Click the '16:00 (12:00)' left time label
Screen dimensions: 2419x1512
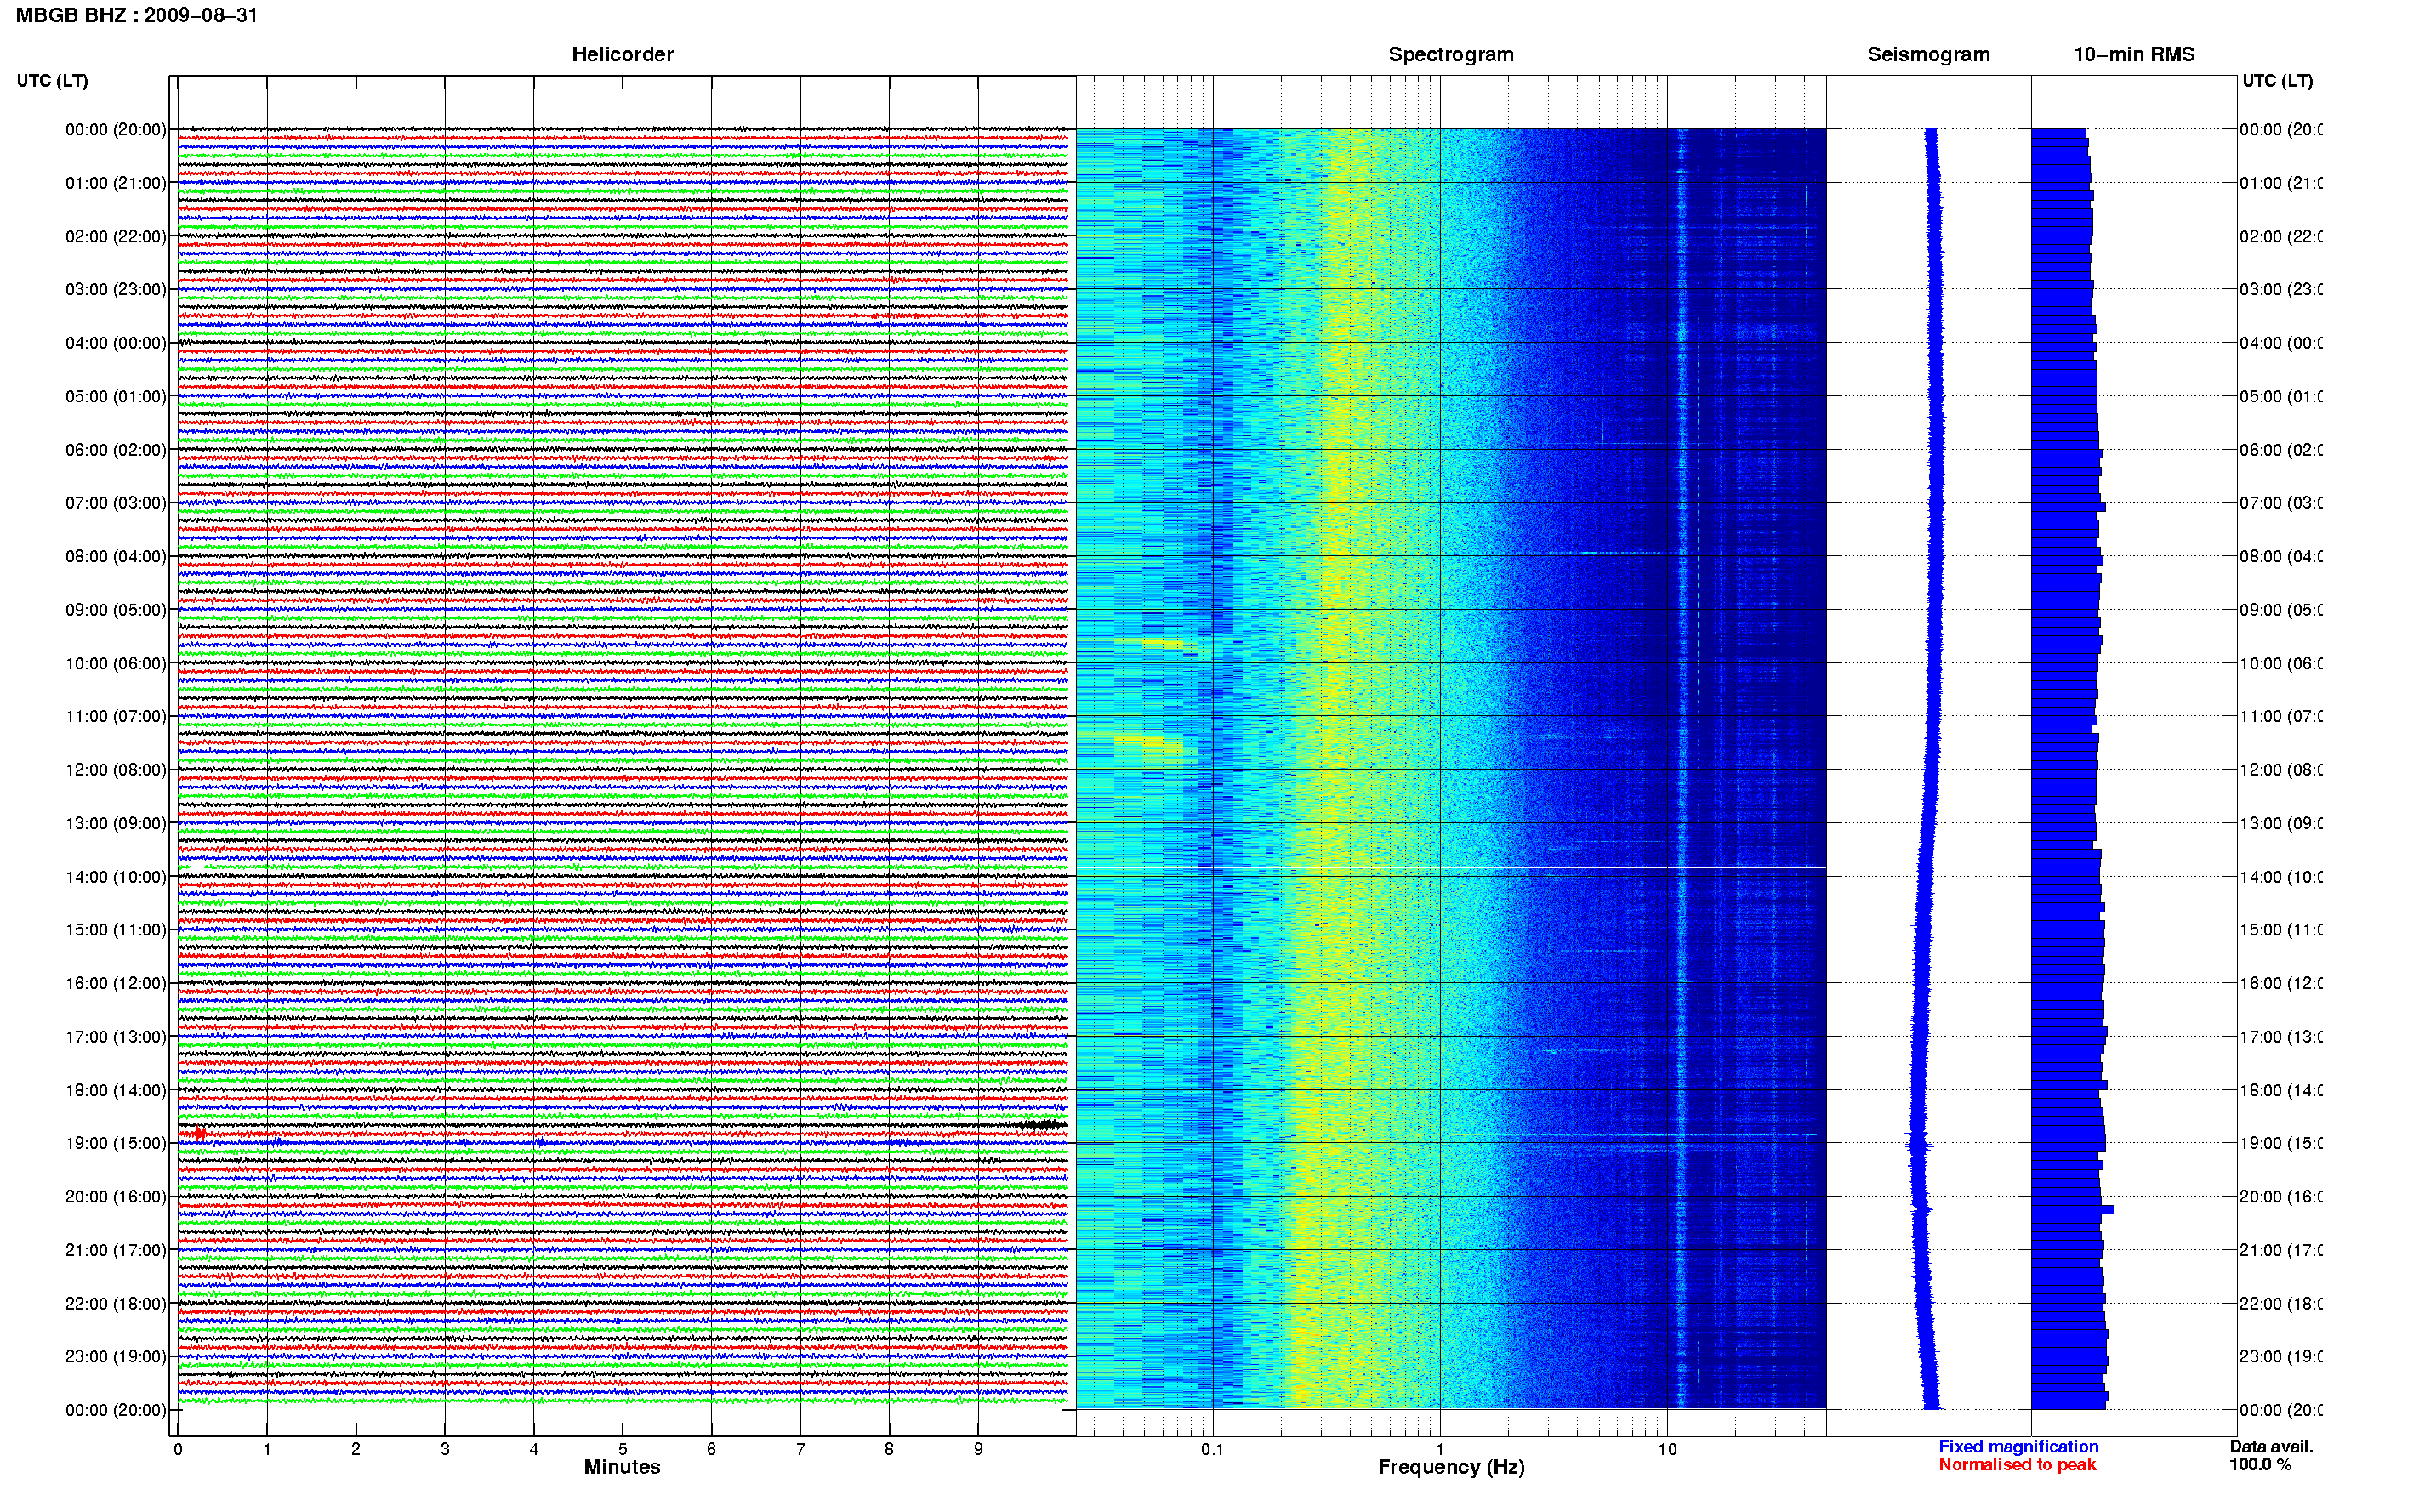click(x=116, y=983)
